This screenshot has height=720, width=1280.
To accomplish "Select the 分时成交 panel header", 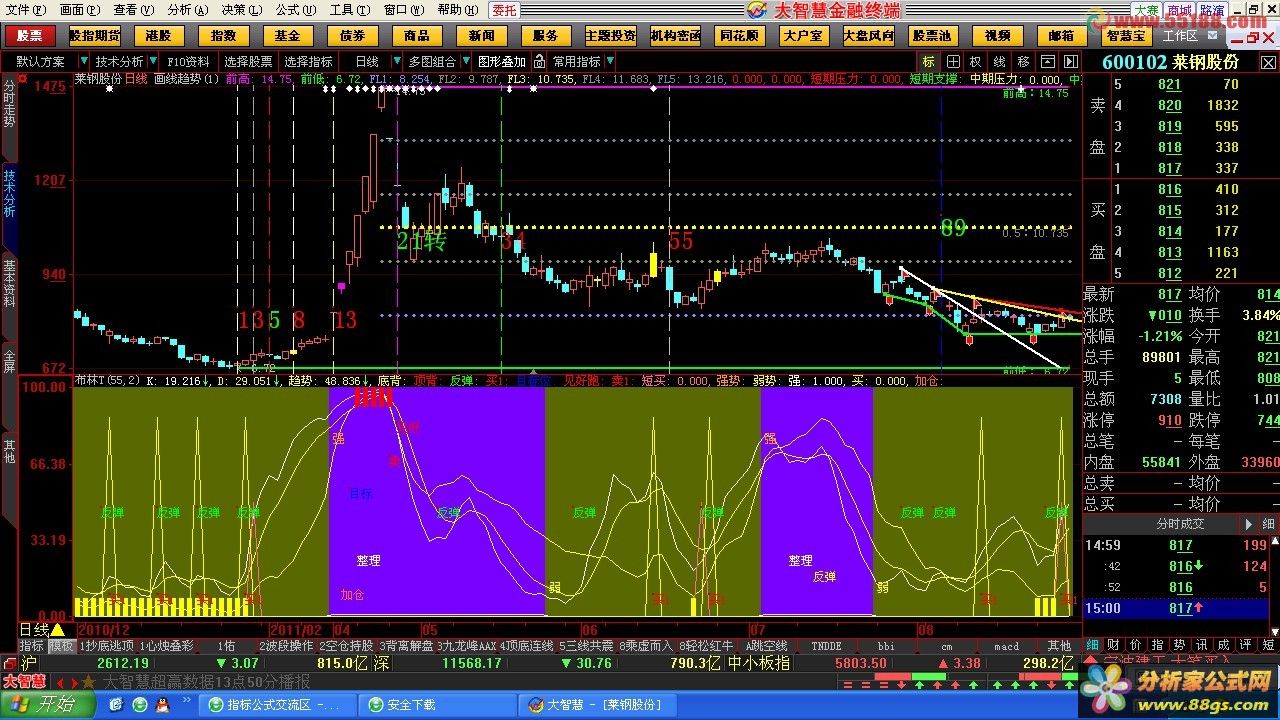I will pos(1181,523).
